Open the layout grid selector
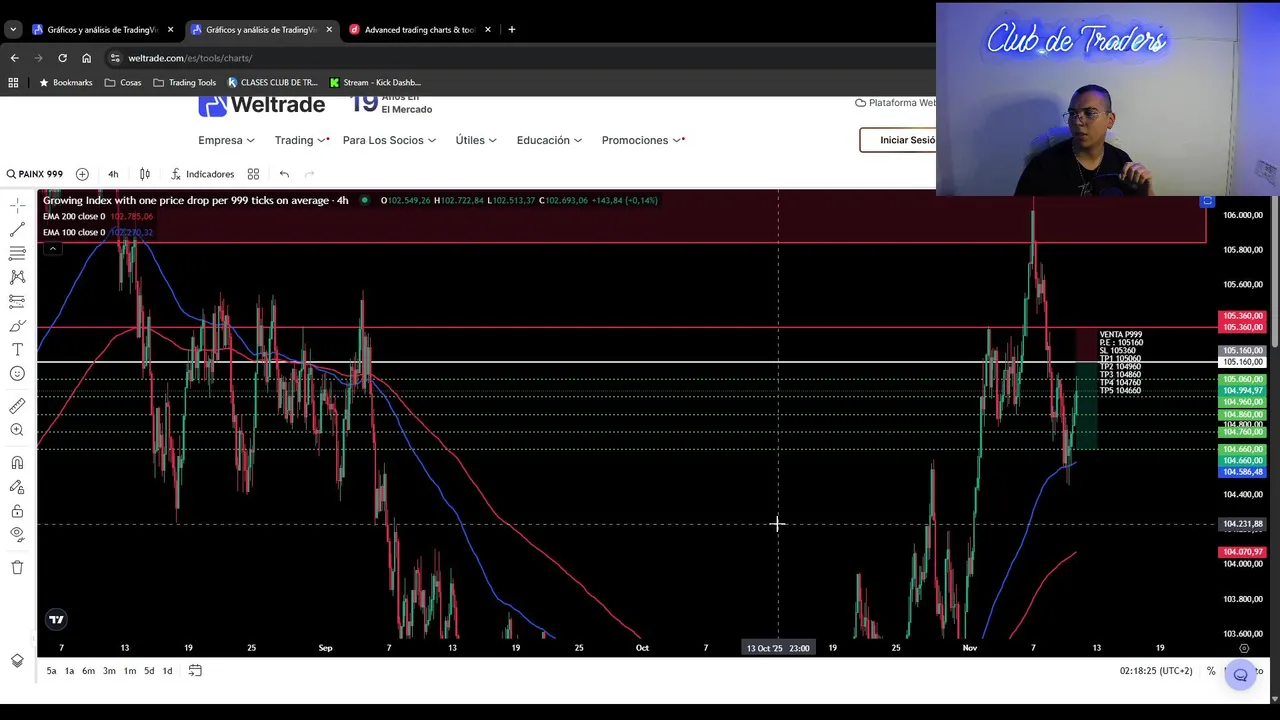This screenshot has height=720, width=1280. coord(253,174)
